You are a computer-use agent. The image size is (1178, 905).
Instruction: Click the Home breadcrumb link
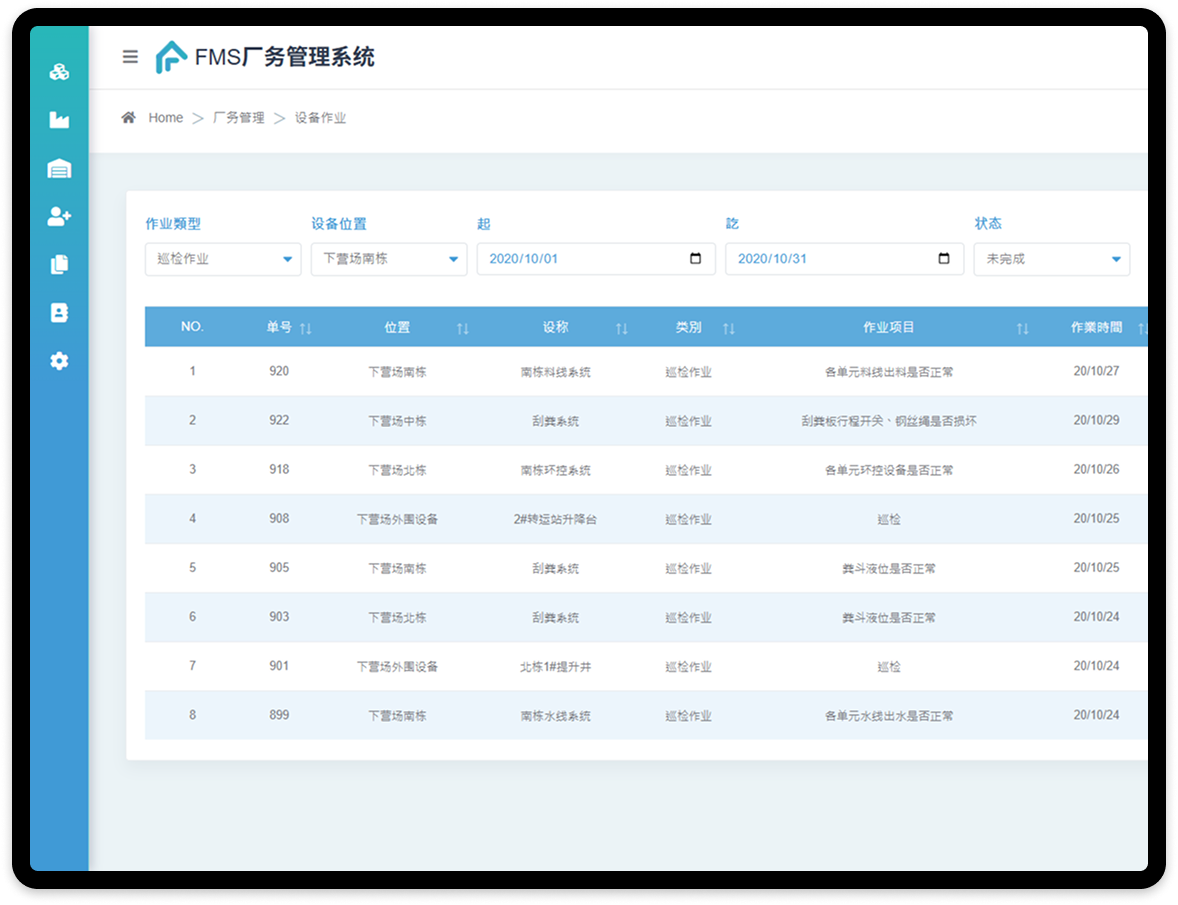tap(165, 118)
